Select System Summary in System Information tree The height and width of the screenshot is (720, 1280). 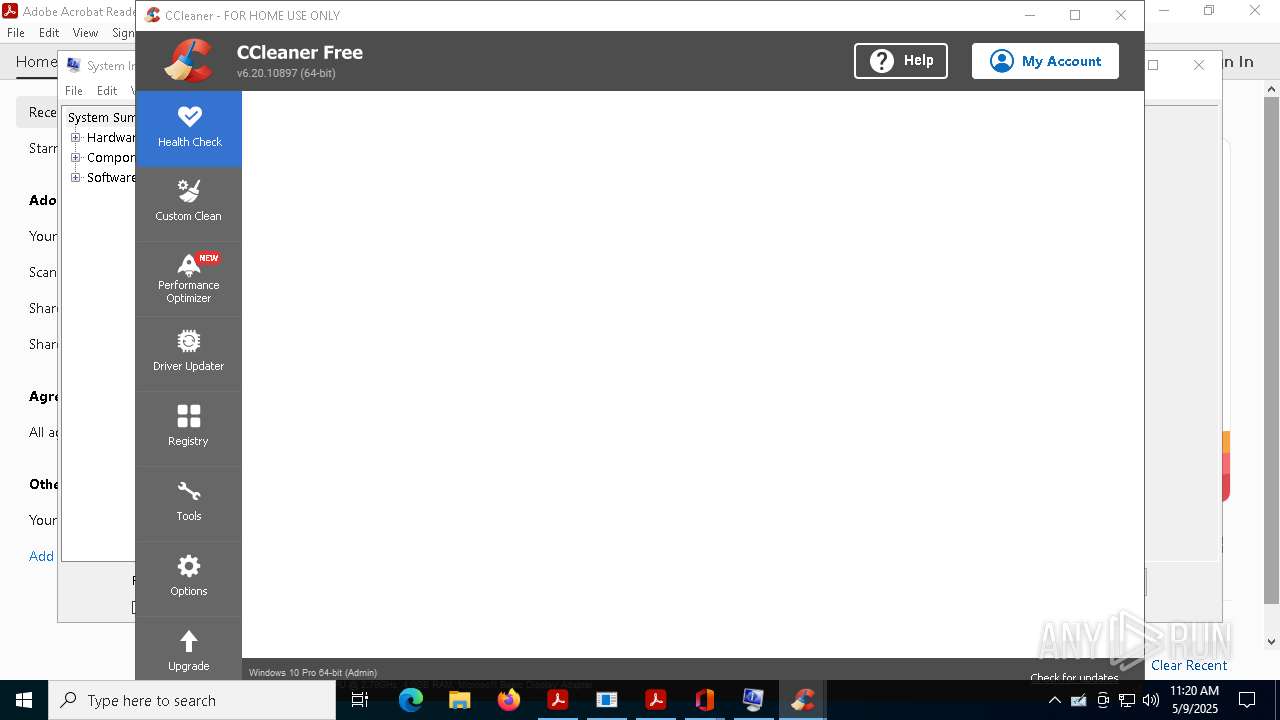(x=101, y=118)
